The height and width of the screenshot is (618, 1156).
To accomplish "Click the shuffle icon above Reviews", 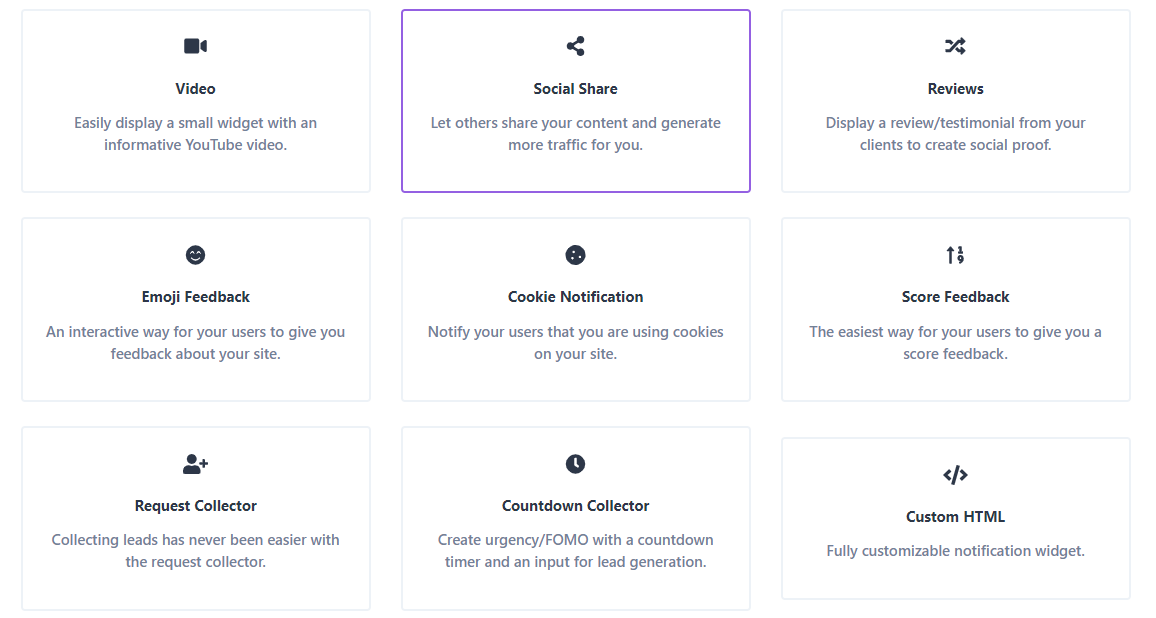I will tap(955, 46).
